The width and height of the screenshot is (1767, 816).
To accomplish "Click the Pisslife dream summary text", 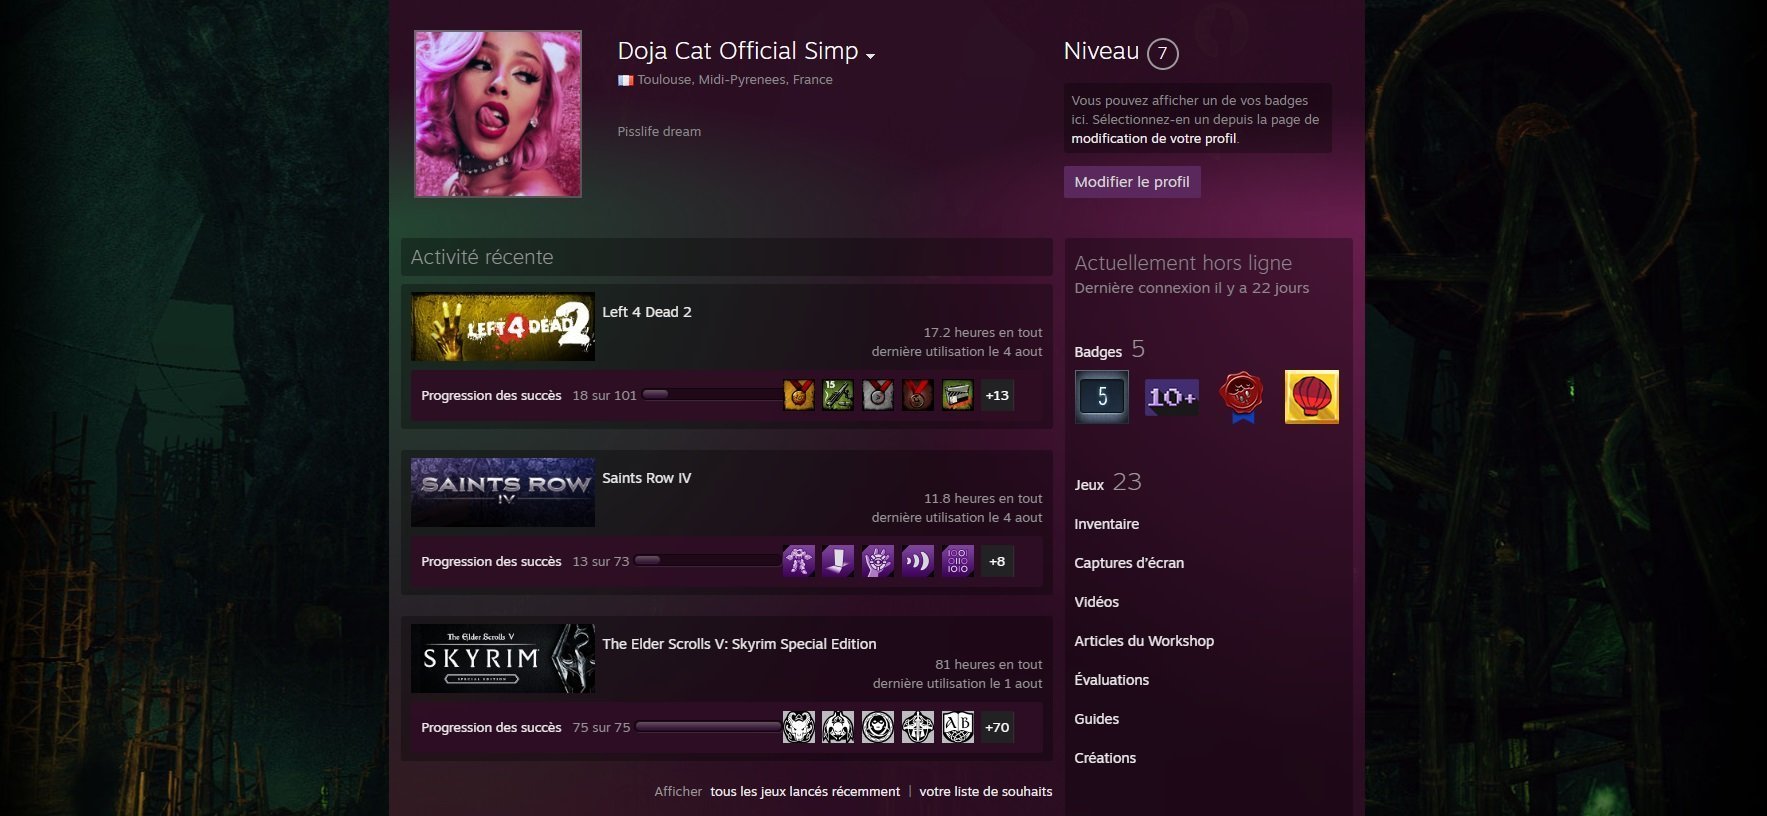I will tap(659, 131).
